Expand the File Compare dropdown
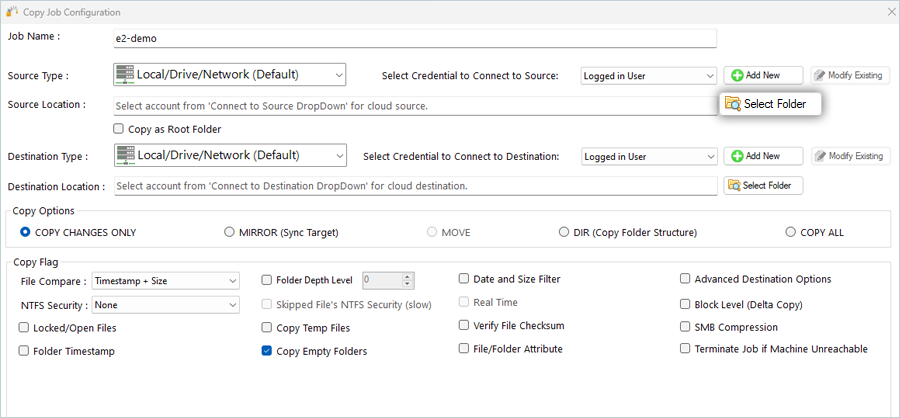This screenshot has width=900, height=418. point(165,281)
